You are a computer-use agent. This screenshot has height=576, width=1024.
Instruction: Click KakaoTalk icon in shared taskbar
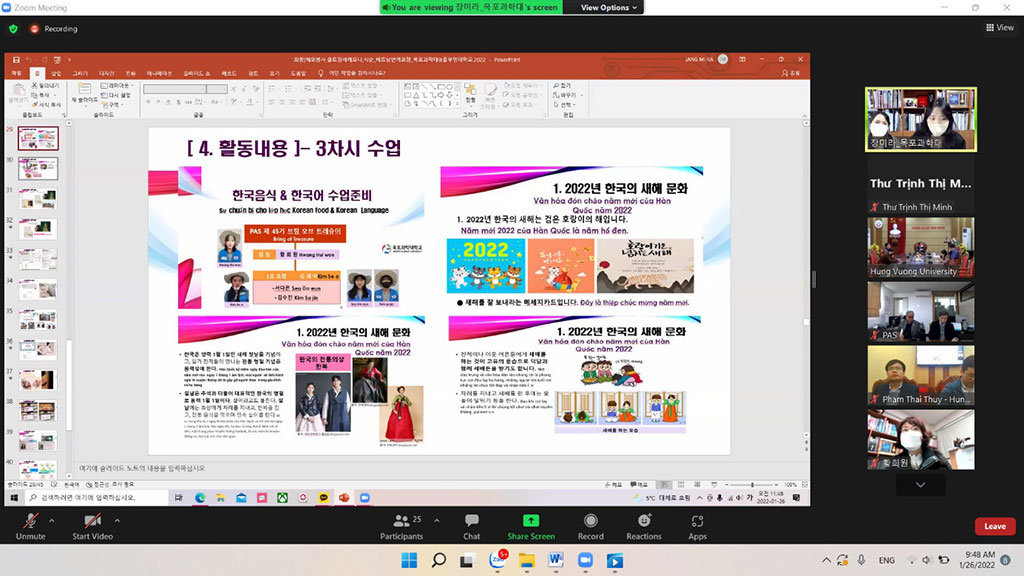pos(323,498)
